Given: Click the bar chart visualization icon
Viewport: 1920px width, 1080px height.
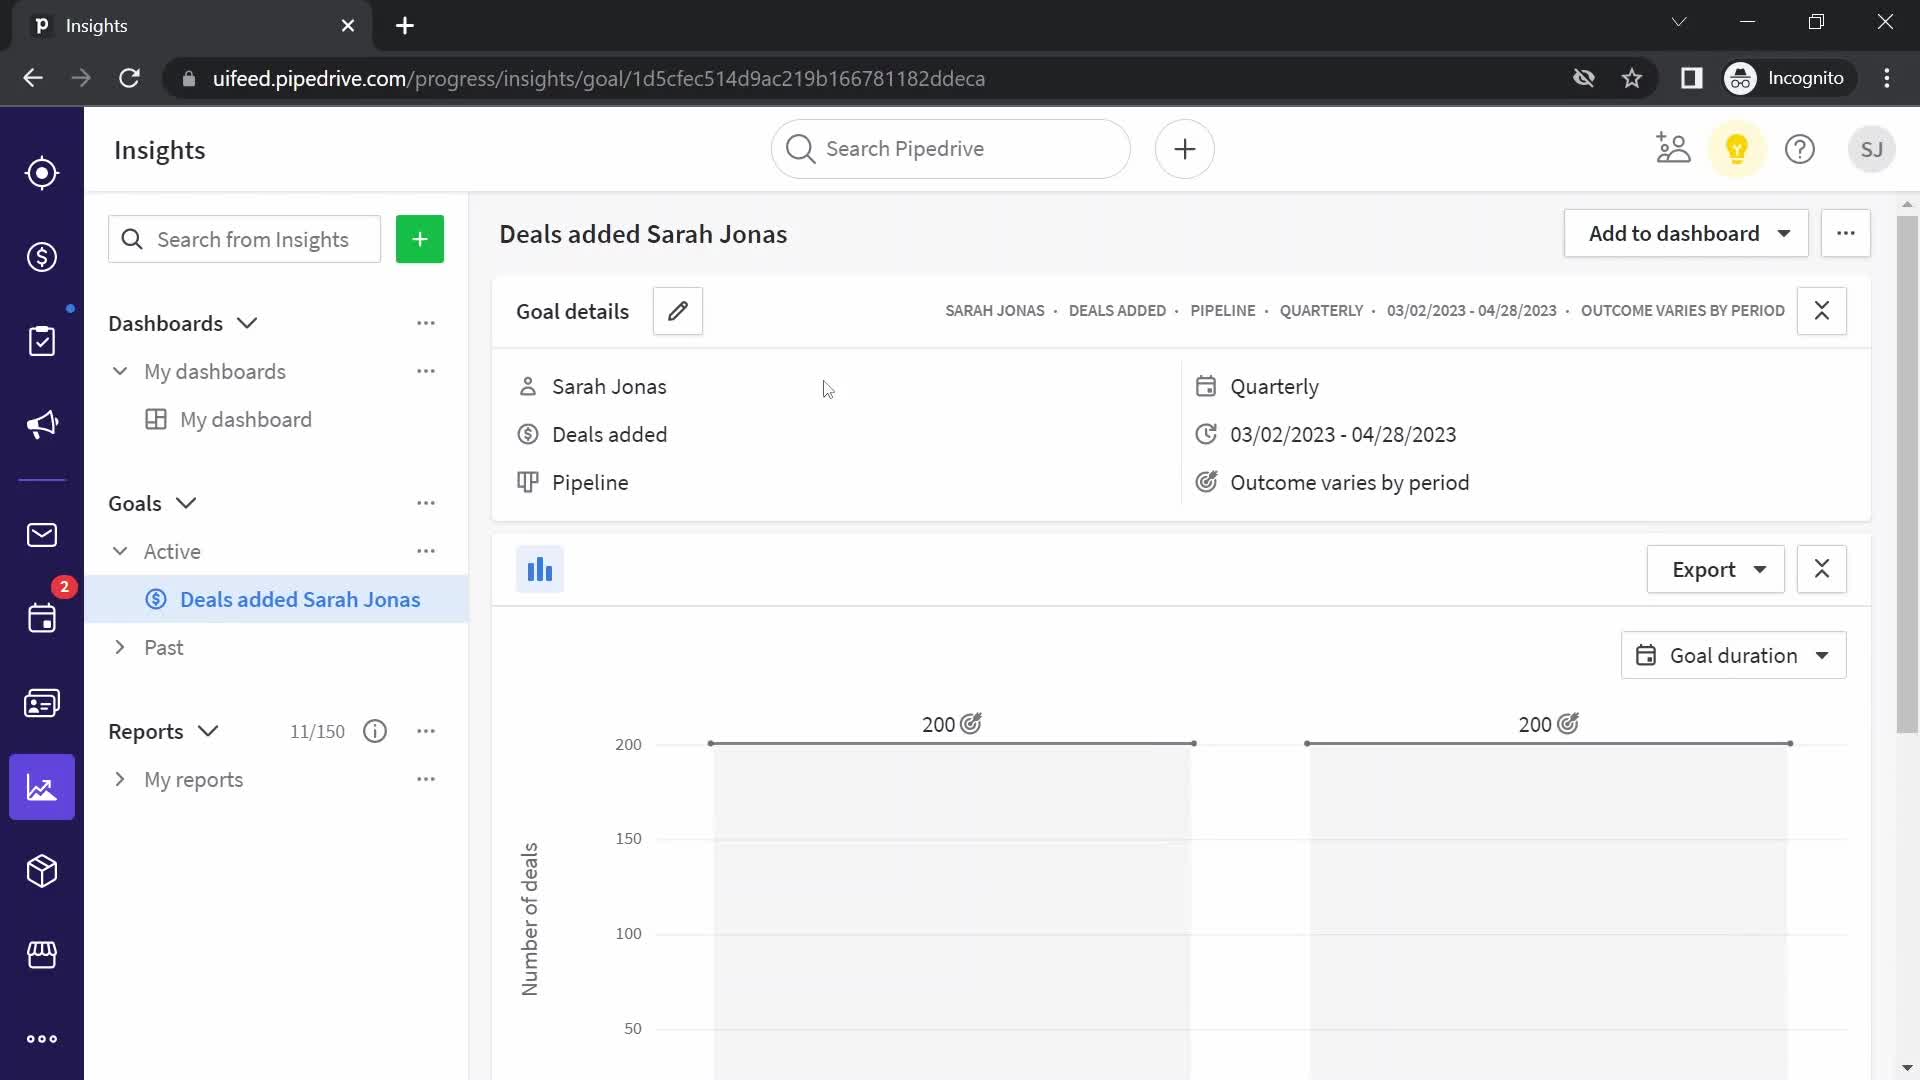Looking at the screenshot, I should coord(539,568).
